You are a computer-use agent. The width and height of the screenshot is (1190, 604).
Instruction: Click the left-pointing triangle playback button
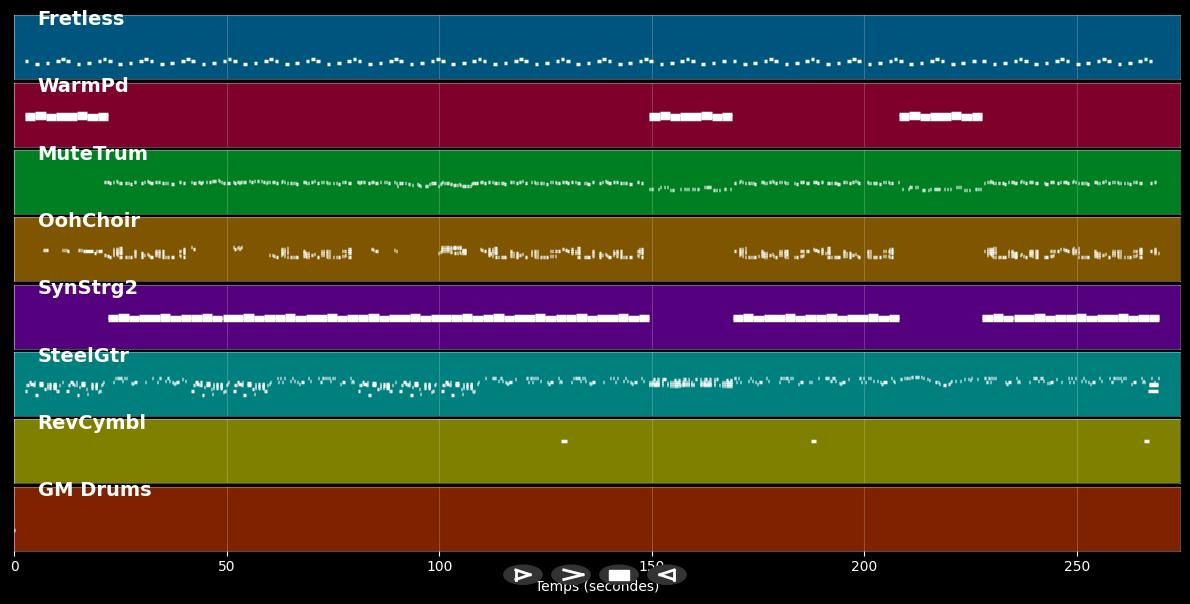(x=667, y=575)
